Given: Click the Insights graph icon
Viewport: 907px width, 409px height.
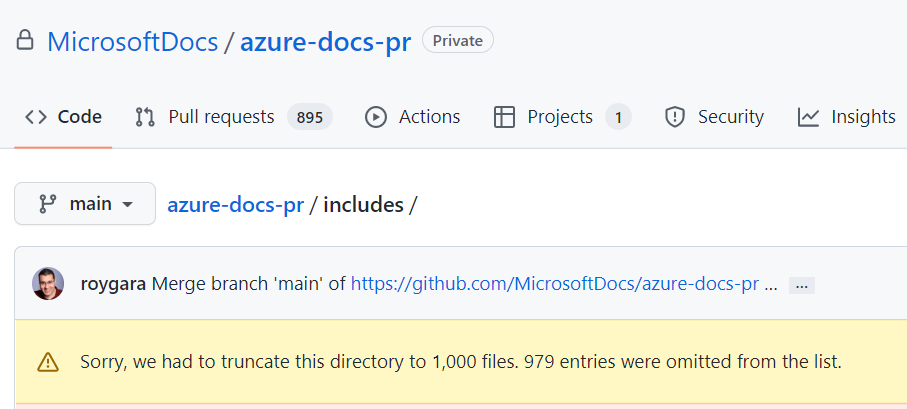Looking at the screenshot, I should 808,117.
